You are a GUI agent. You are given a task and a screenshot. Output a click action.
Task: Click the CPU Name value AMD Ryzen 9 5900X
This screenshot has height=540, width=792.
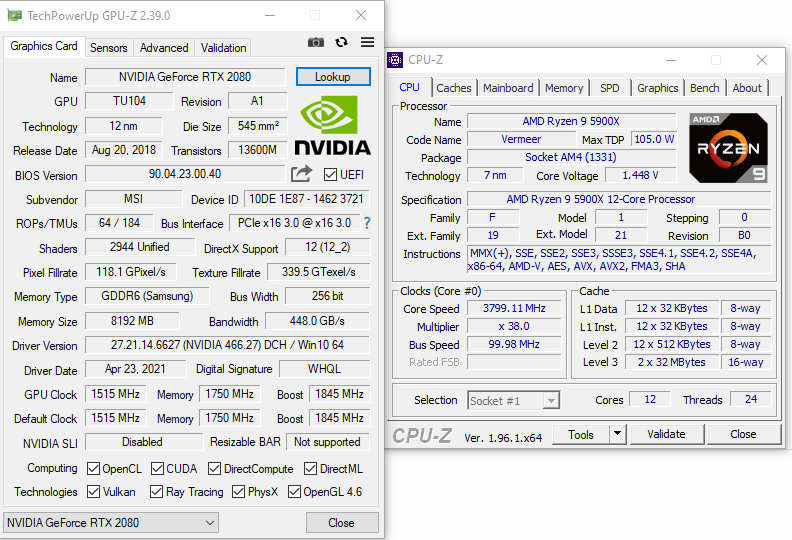[x=571, y=121]
